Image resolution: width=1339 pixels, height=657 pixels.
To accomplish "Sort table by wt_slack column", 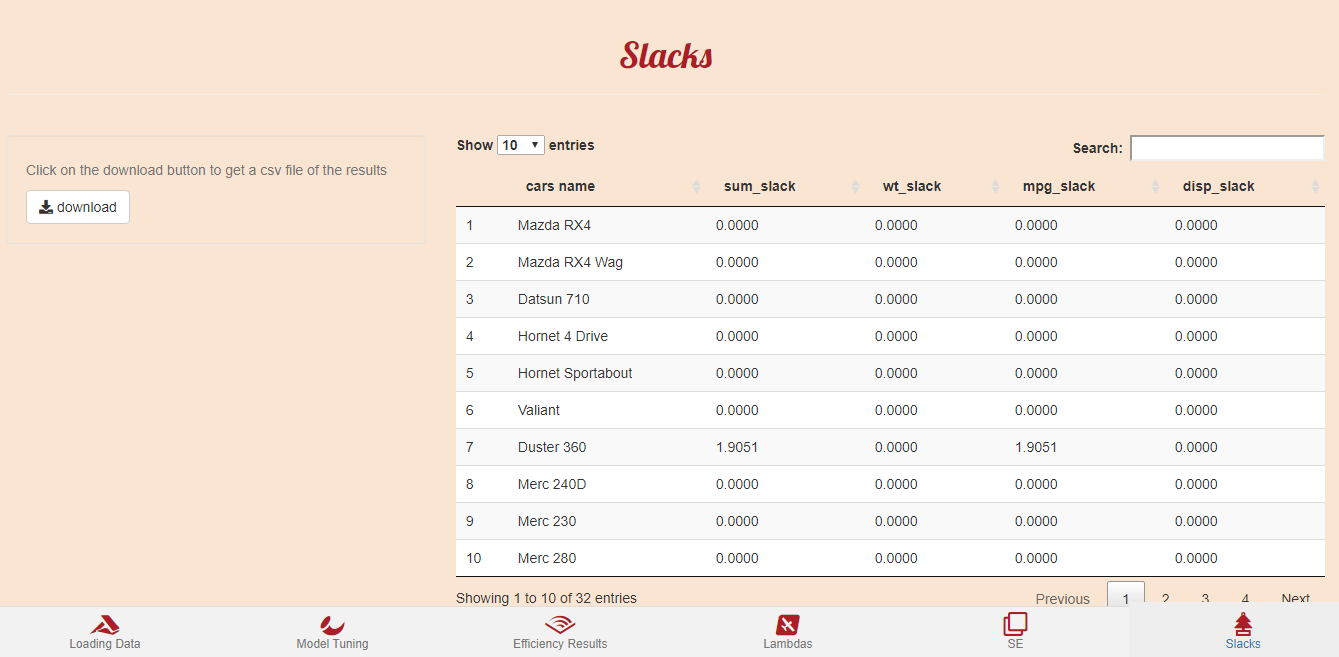I will pyautogui.click(x=911, y=186).
